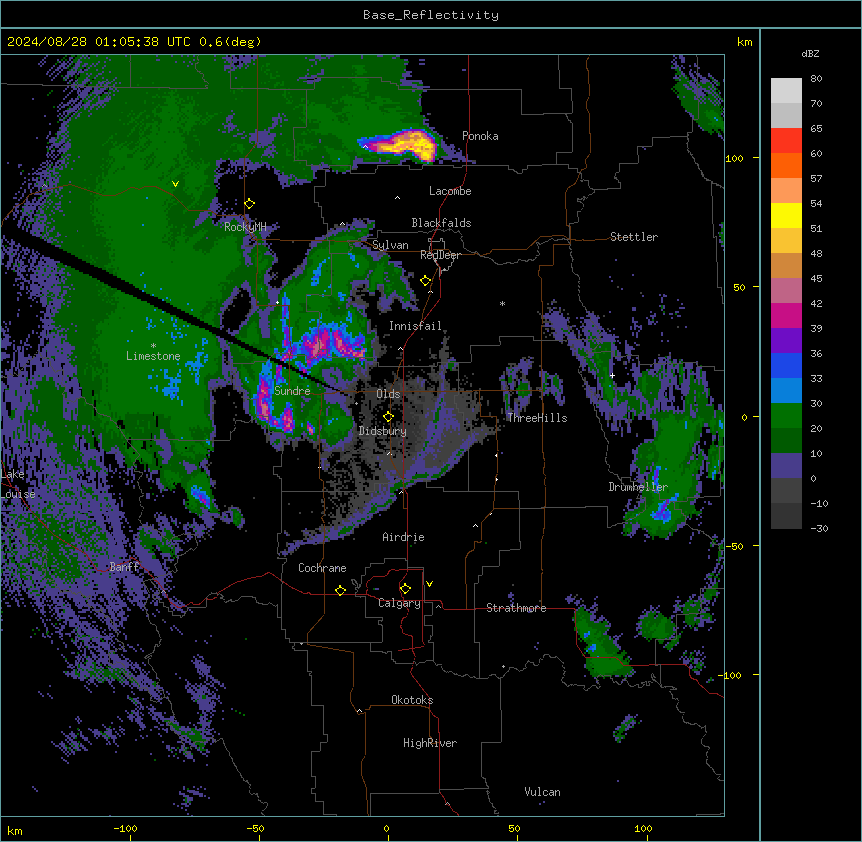Click the 42 dBZ magenta legend swatch
This screenshot has height=842, width=862.
tap(786, 315)
